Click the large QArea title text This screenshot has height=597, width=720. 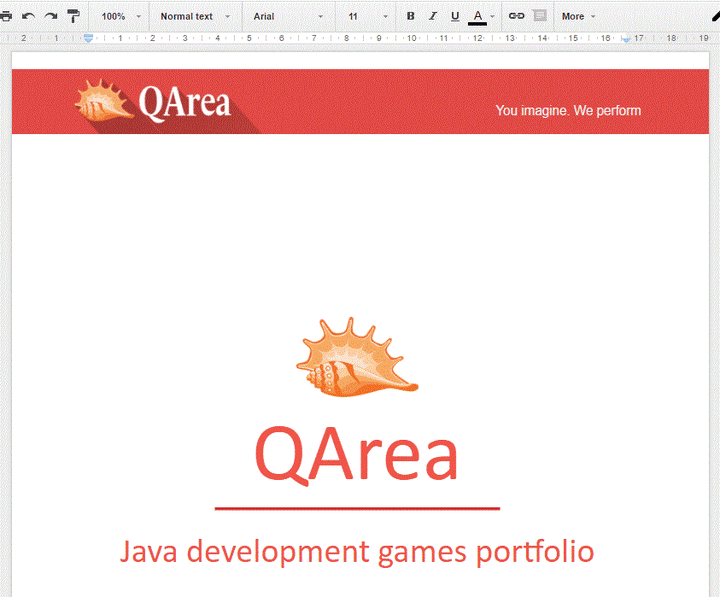356,454
